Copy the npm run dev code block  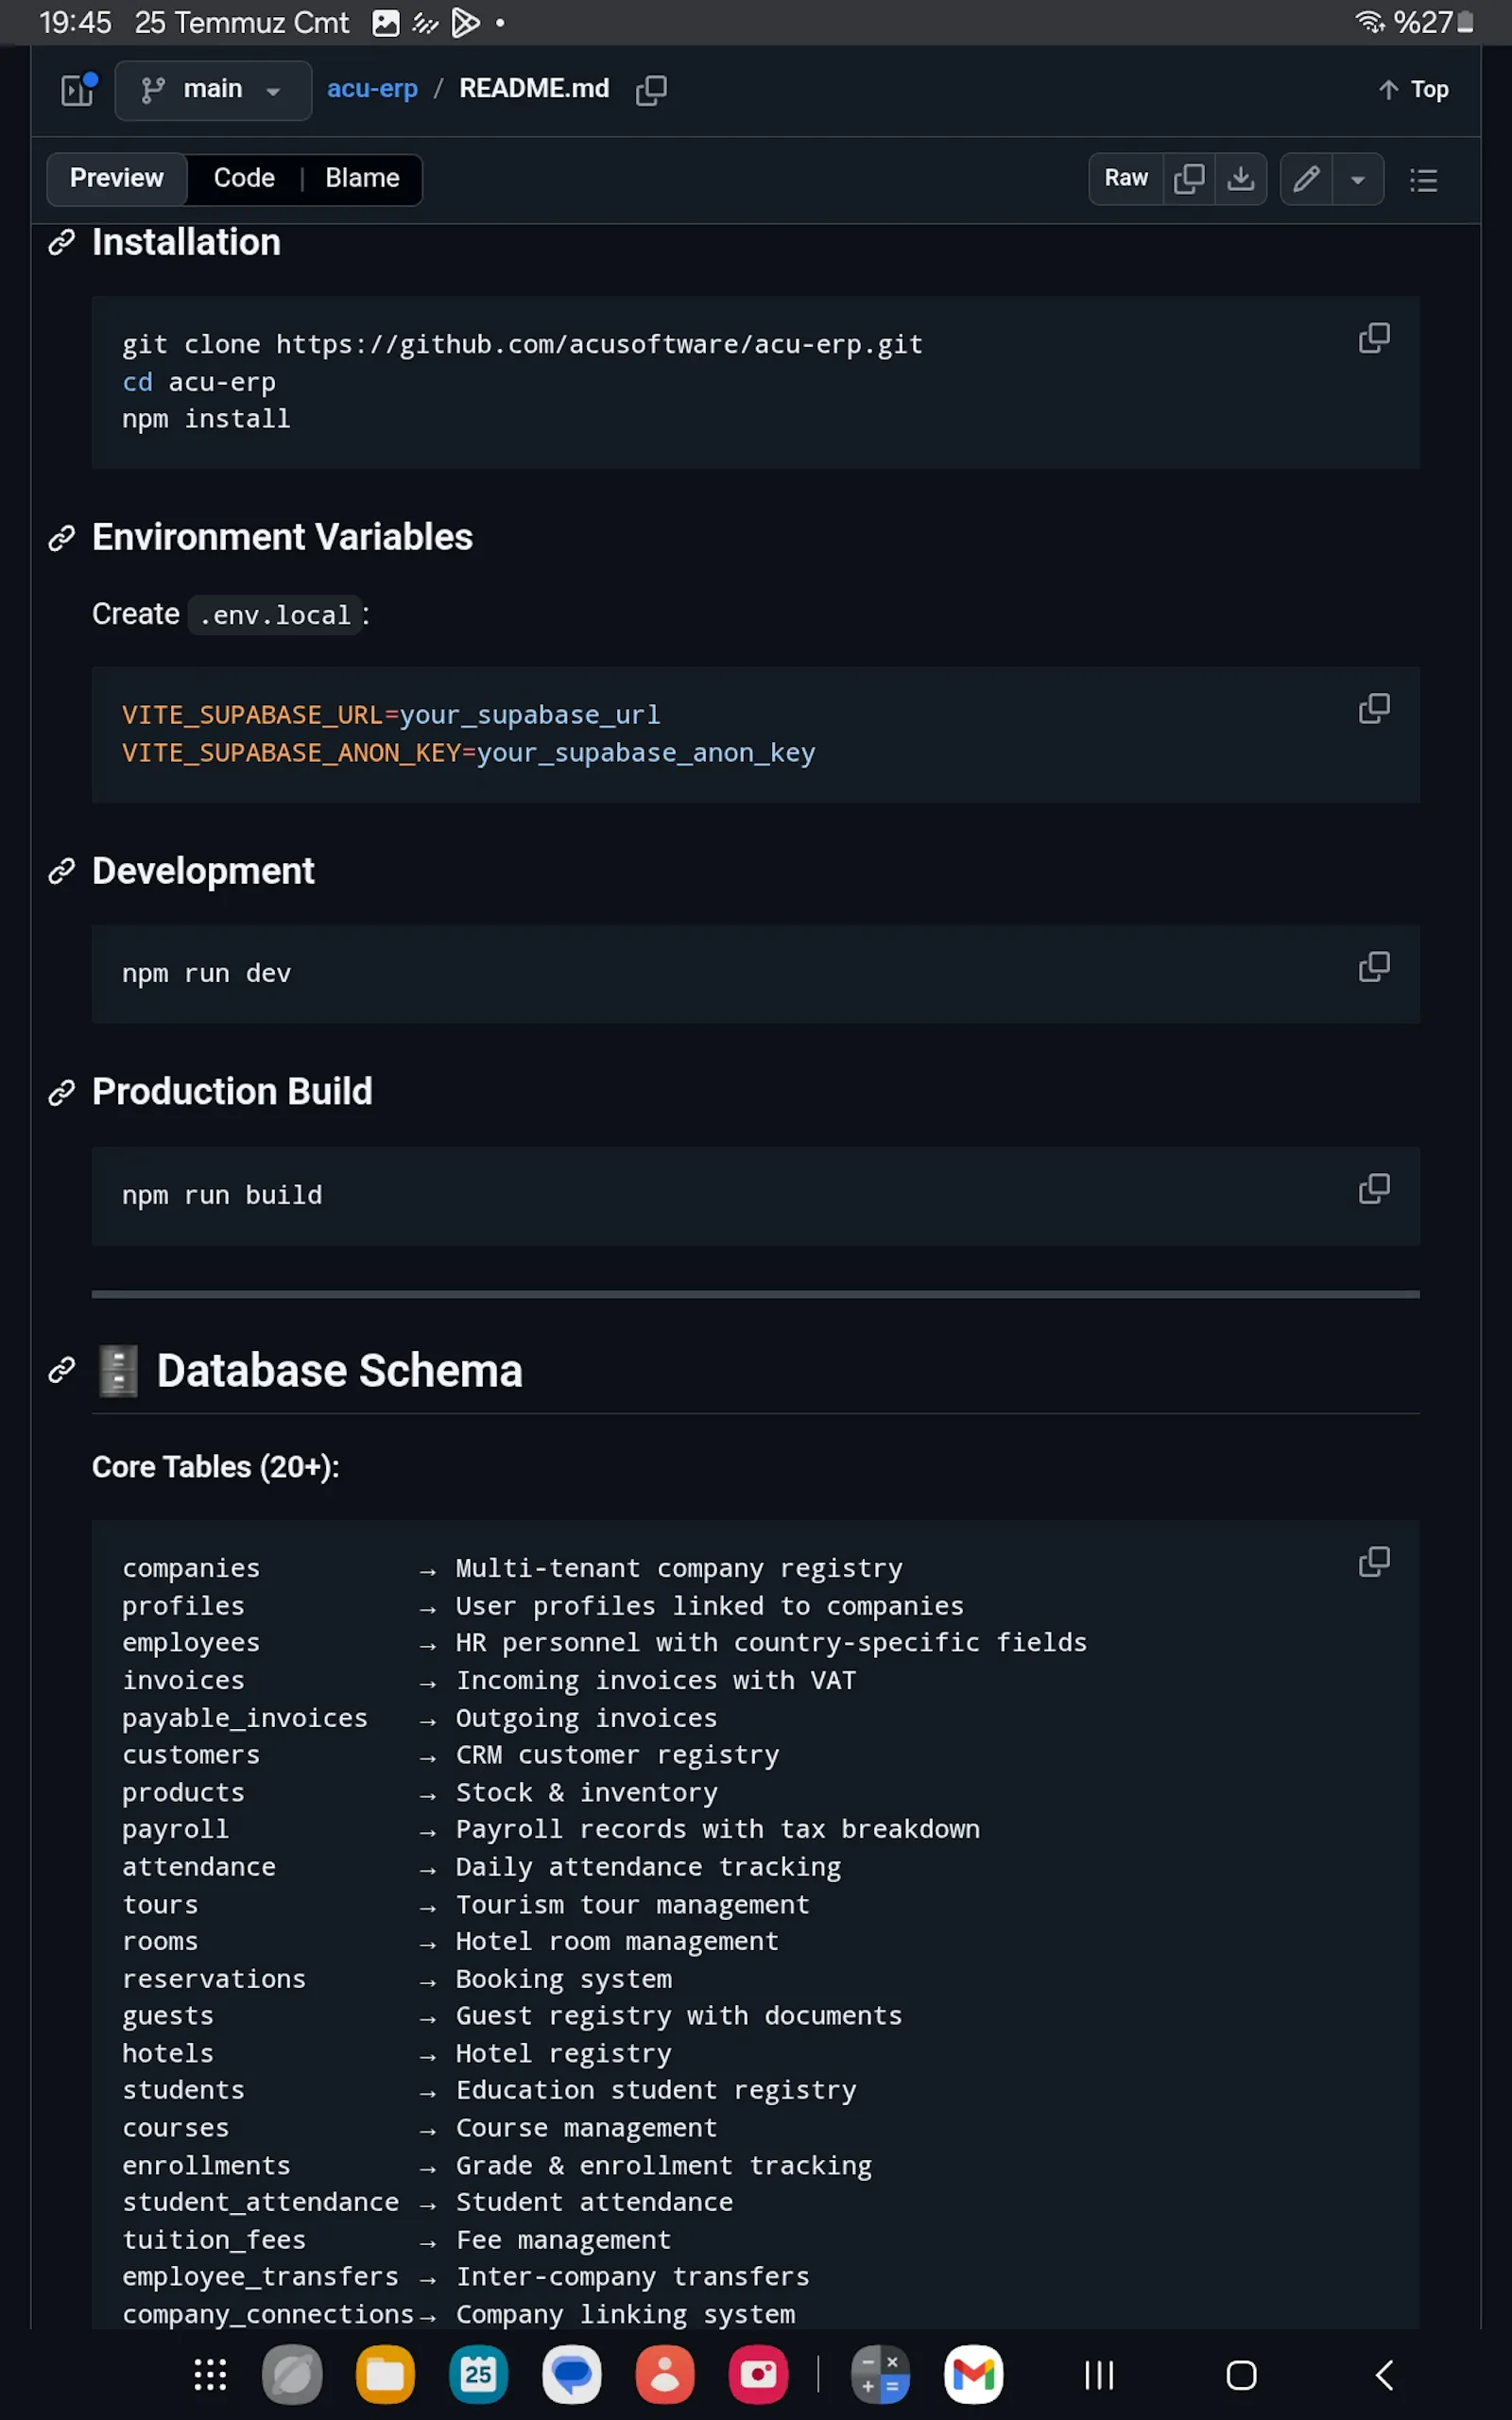(1374, 967)
